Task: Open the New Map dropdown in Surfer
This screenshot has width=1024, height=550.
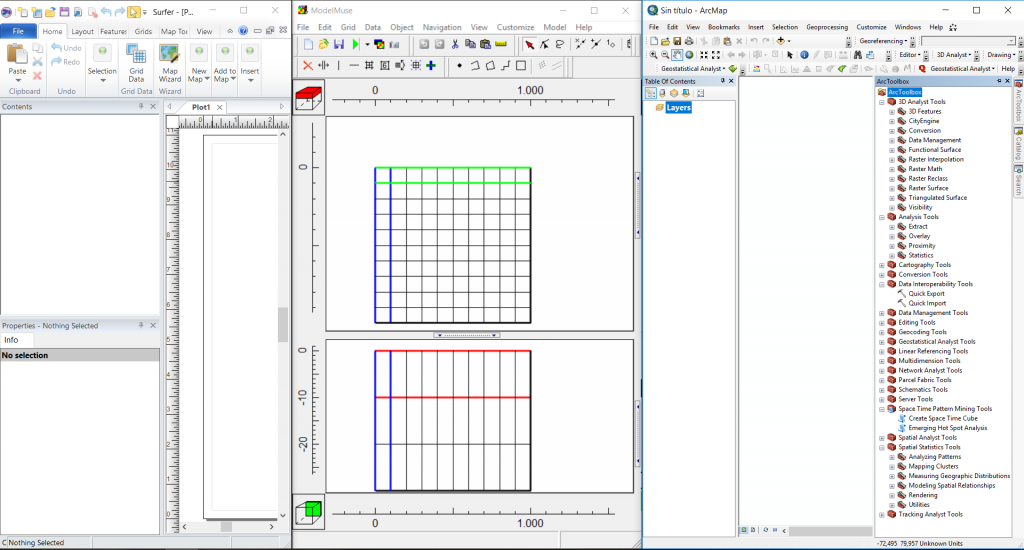Action: (199, 63)
